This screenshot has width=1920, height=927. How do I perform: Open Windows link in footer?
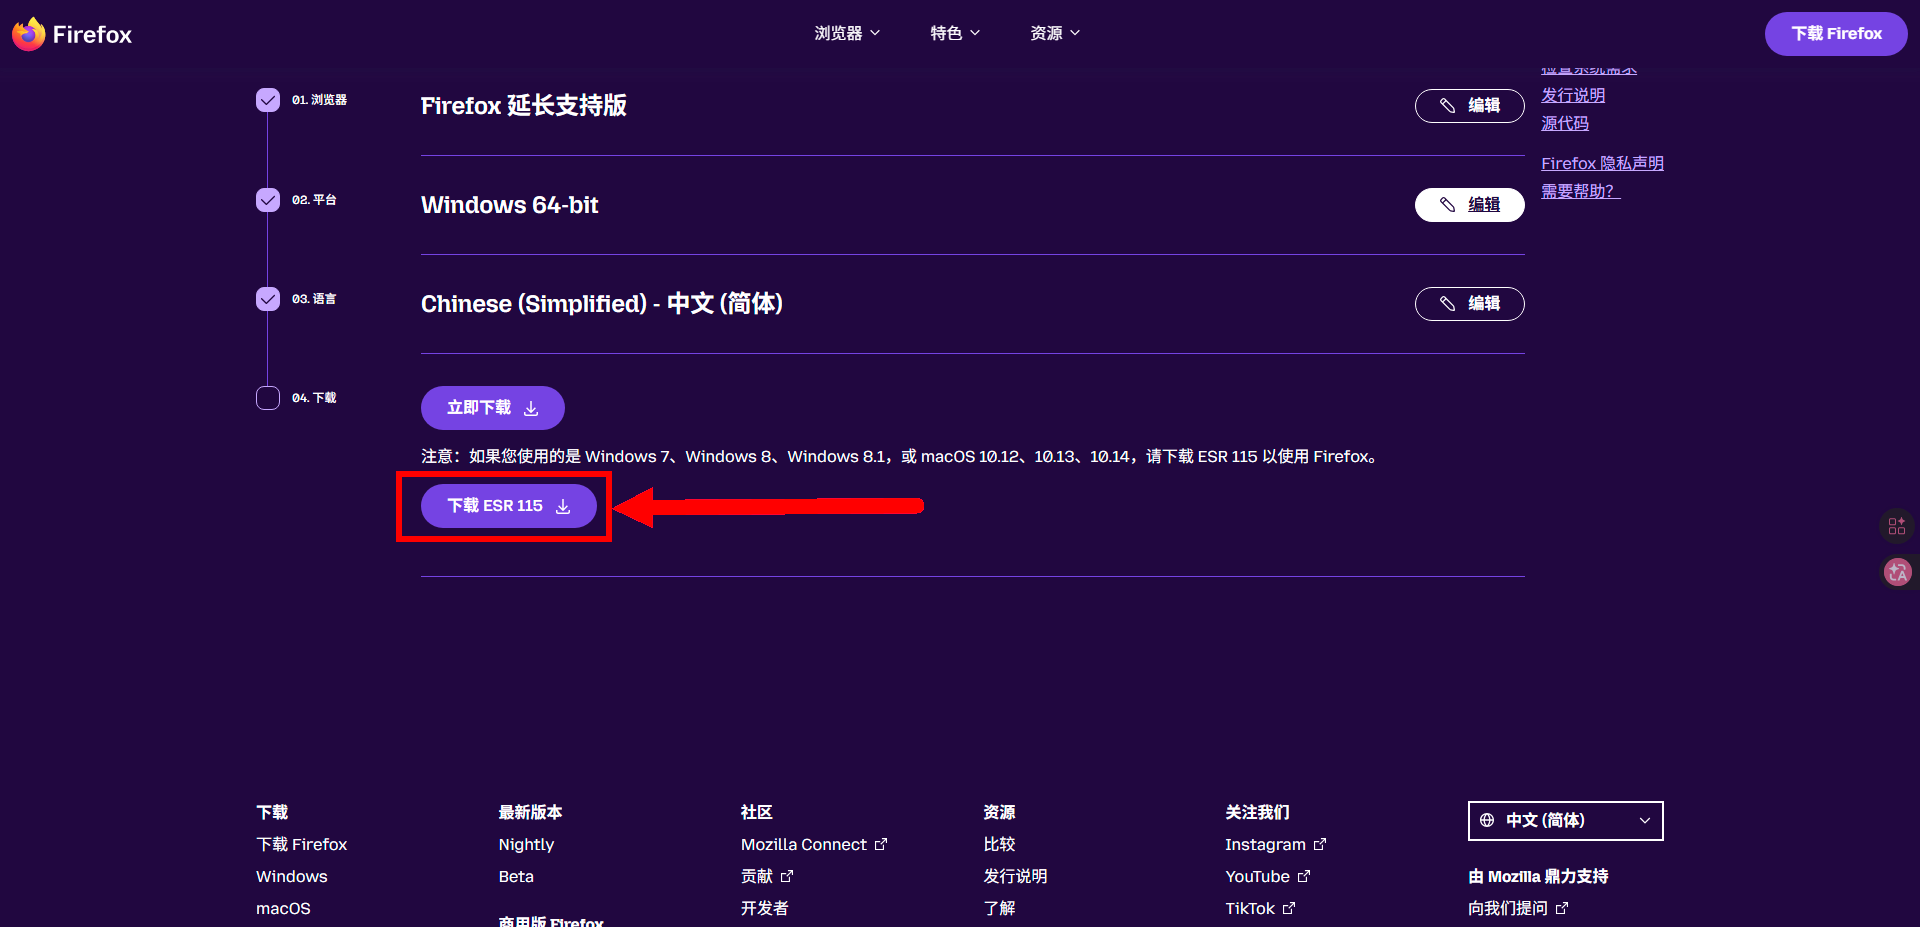coord(291,876)
